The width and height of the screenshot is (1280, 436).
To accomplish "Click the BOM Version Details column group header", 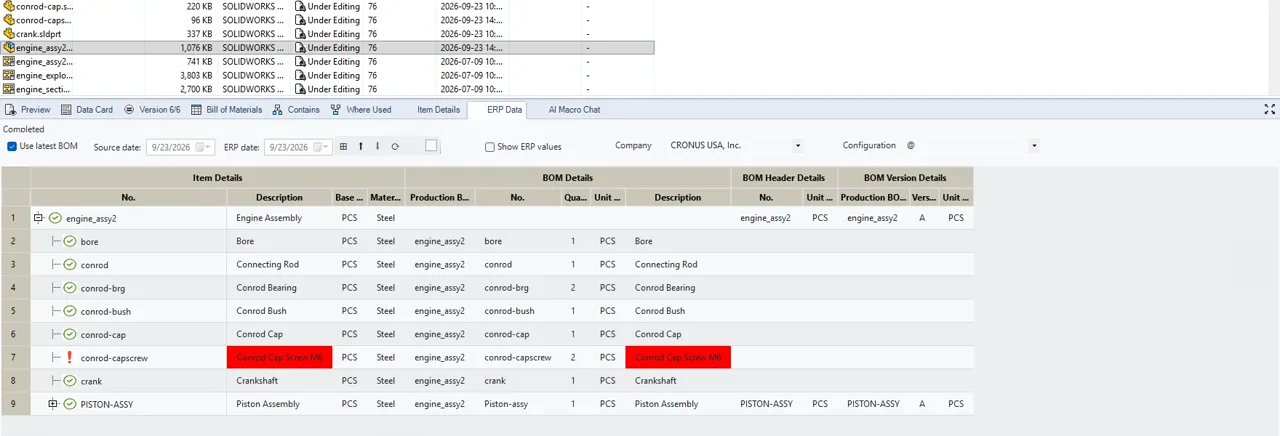I will coord(905,177).
